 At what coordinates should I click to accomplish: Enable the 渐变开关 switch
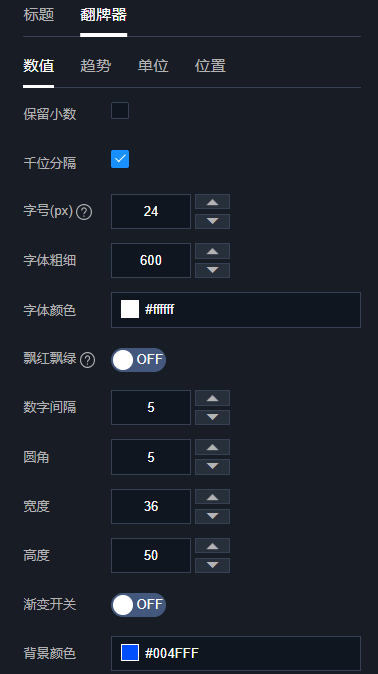pyautogui.click(x=138, y=605)
